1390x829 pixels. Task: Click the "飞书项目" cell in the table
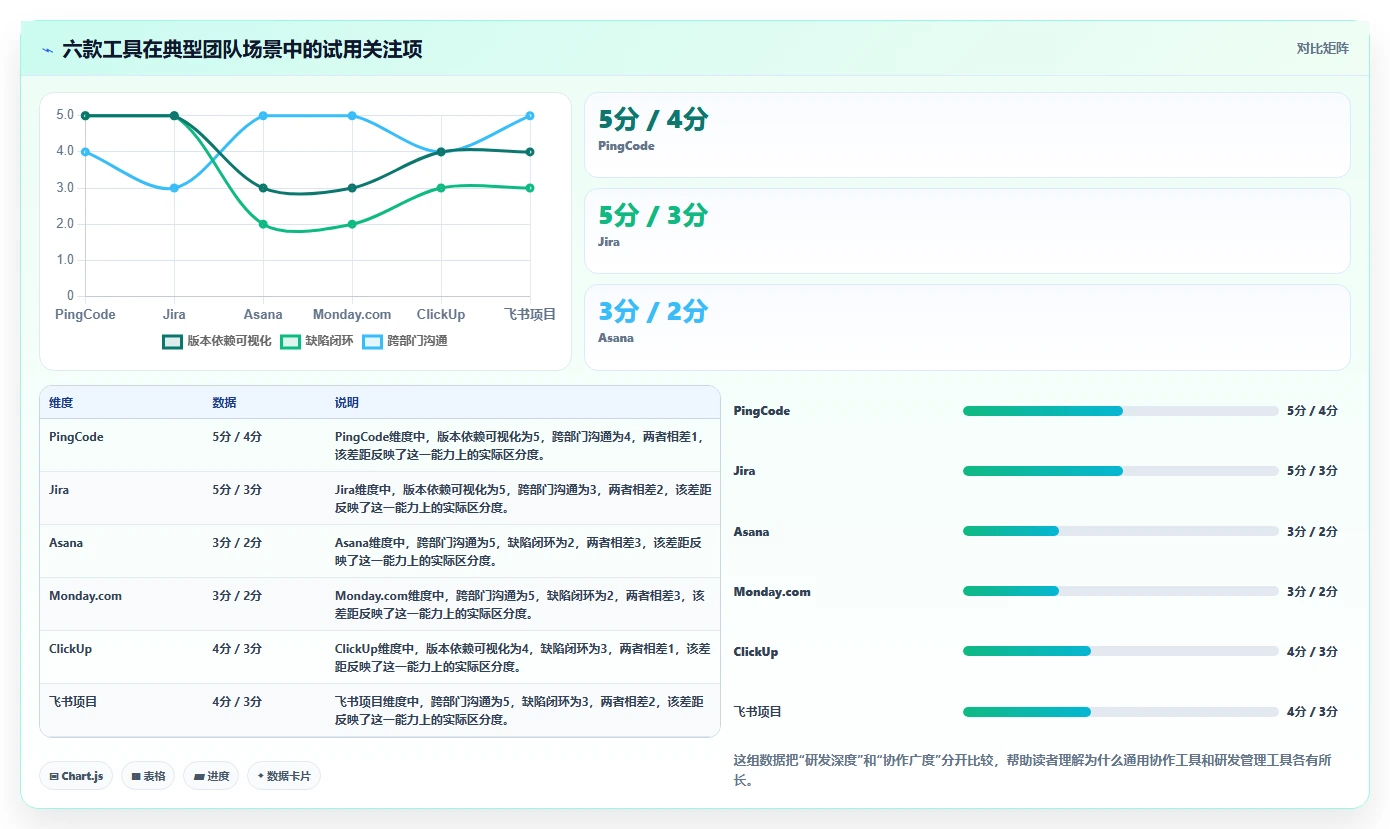(73, 702)
